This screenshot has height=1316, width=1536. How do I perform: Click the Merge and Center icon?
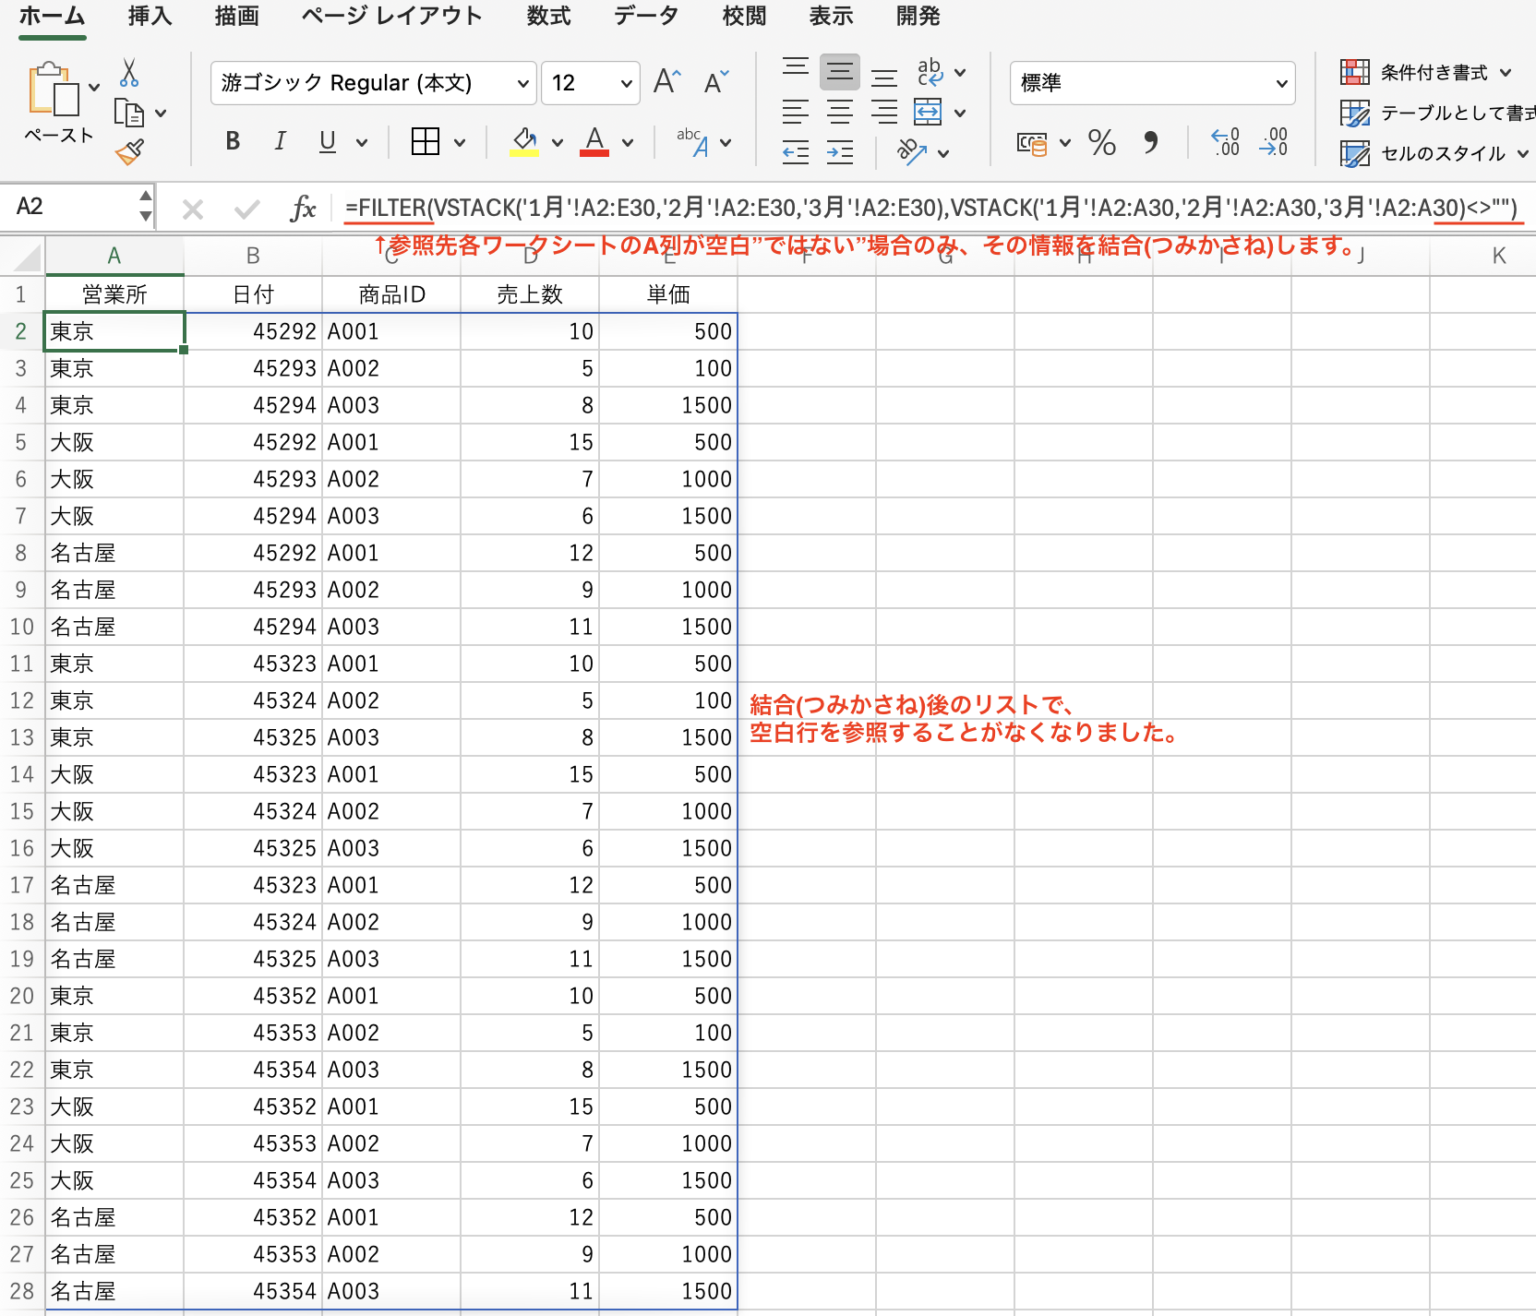click(928, 111)
